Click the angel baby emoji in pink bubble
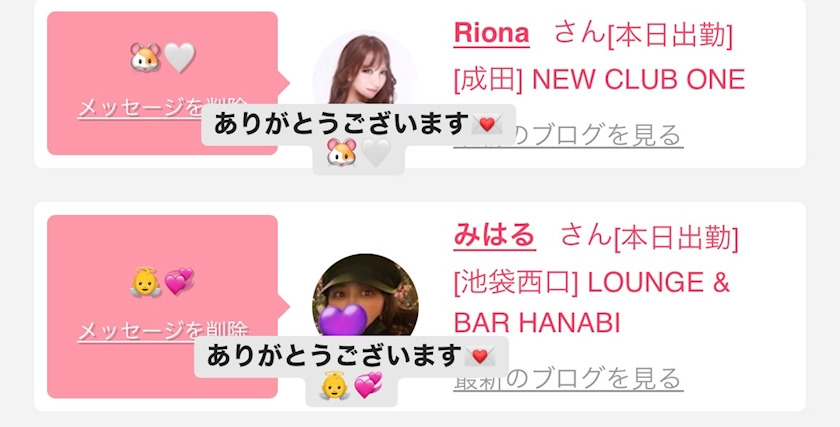Image resolution: width=840 pixels, height=427 pixels. click(x=145, y=283)
